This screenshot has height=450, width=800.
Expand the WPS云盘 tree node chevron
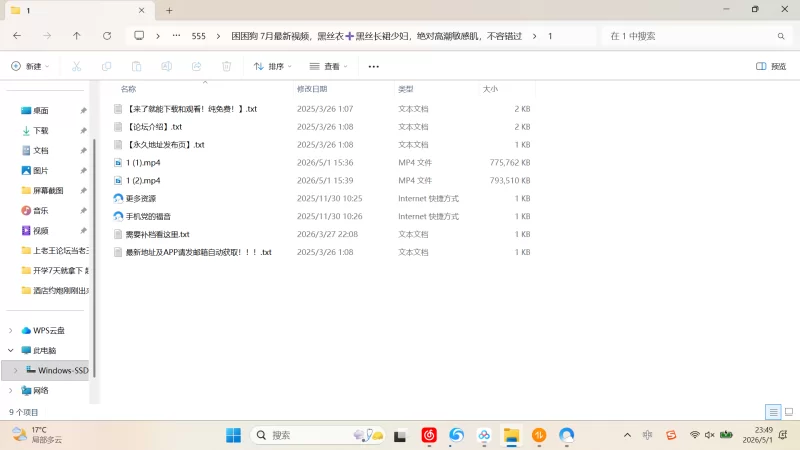coord(10,331)
